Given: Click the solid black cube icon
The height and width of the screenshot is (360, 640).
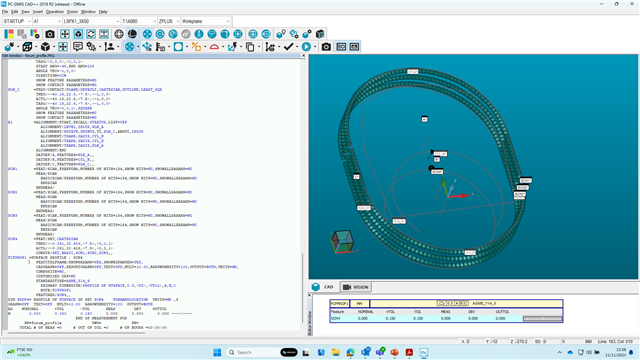Looking at the screenshot, I should click(x=45, y=47).
